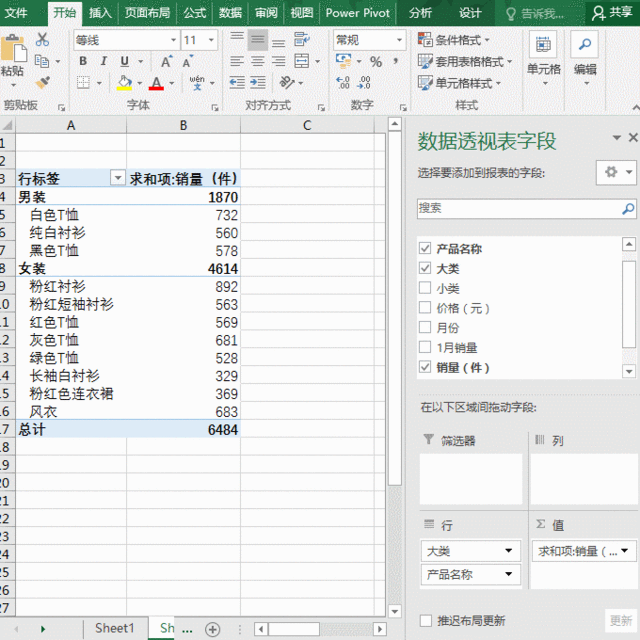Uncheck the 大类 field
The width and height of the screenshot is (640, 640).
pos(425,268)
